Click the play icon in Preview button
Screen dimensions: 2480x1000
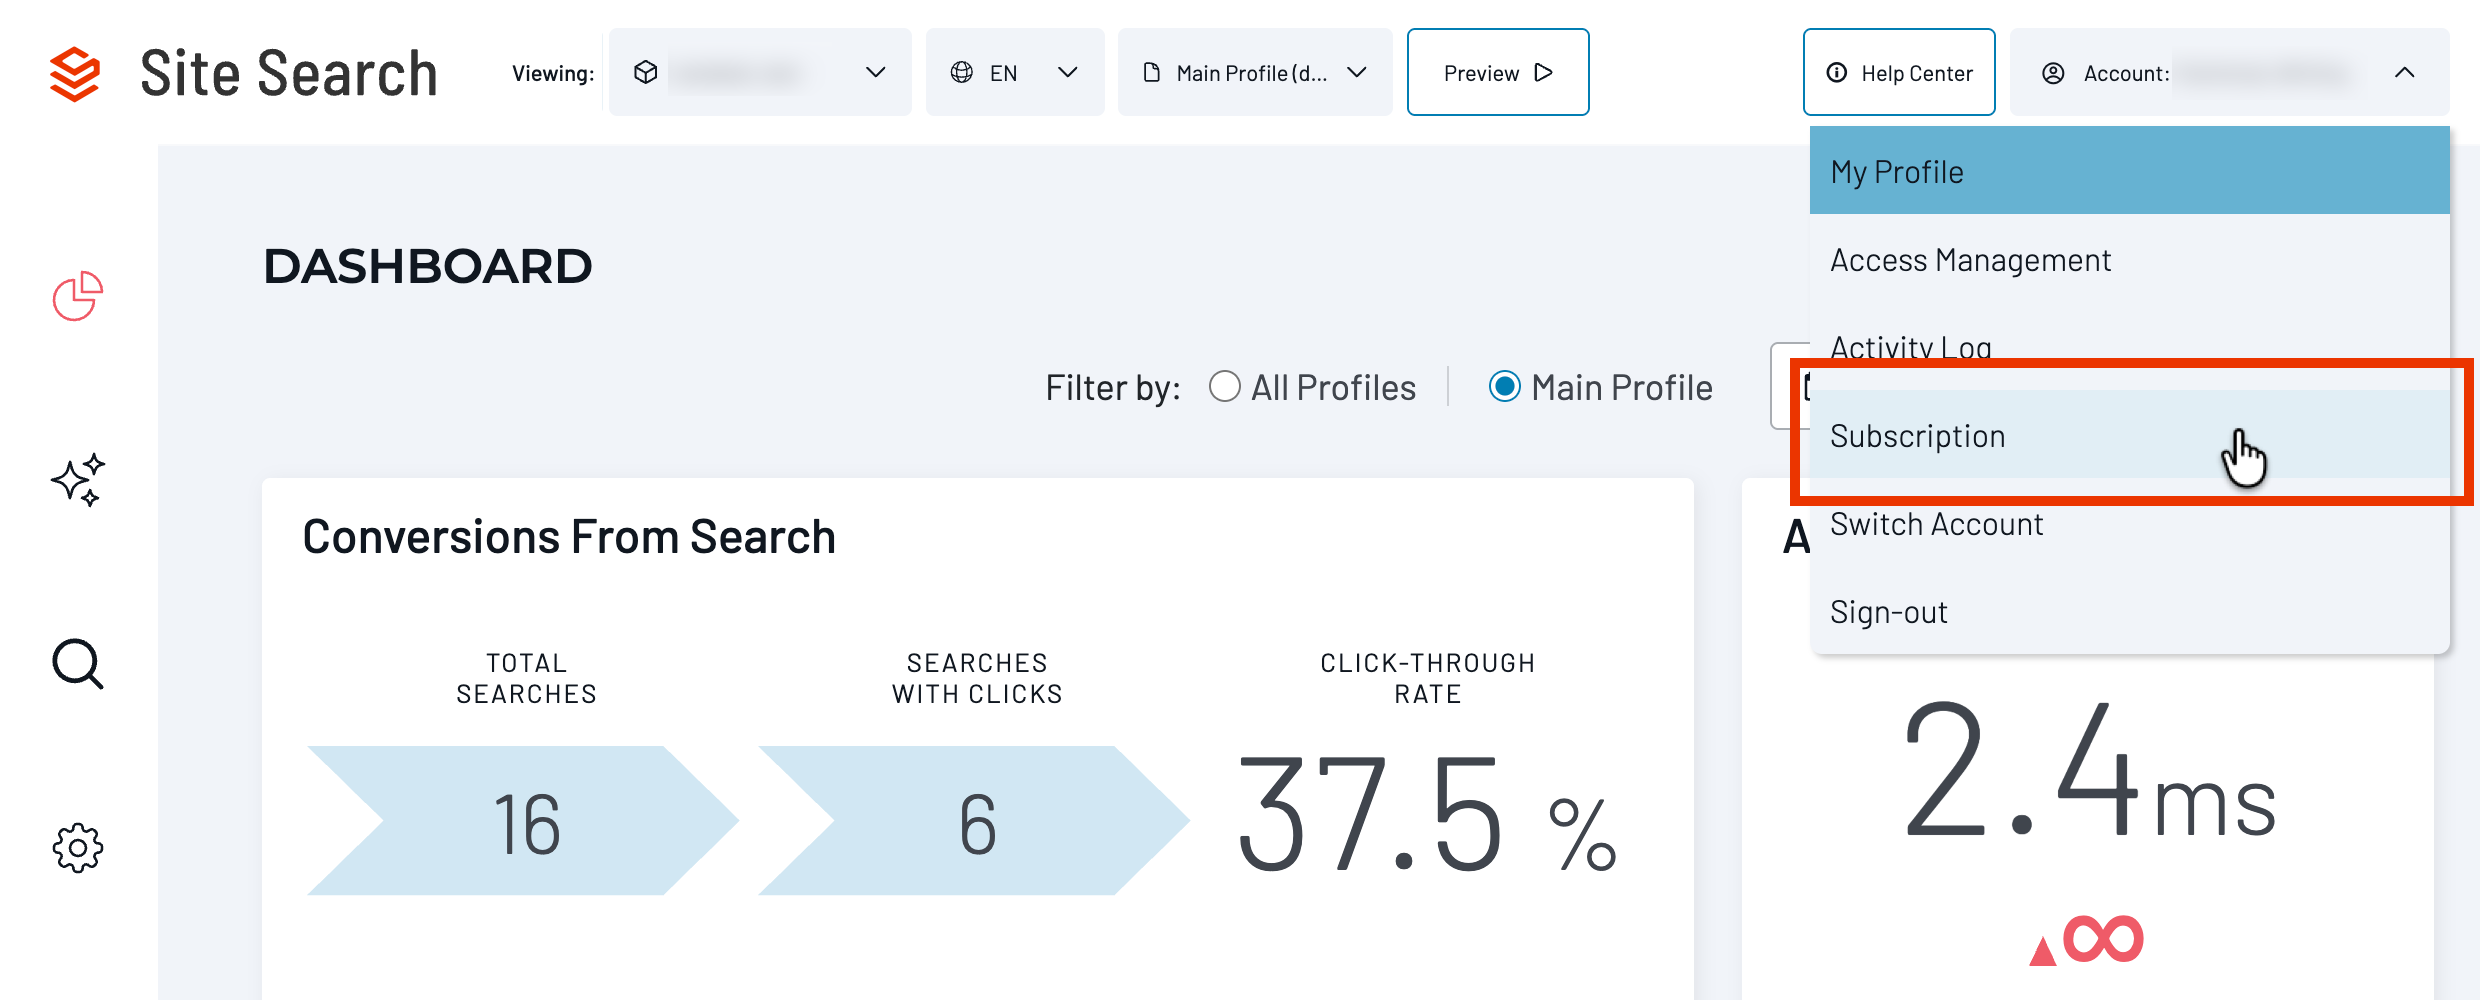1544,72
